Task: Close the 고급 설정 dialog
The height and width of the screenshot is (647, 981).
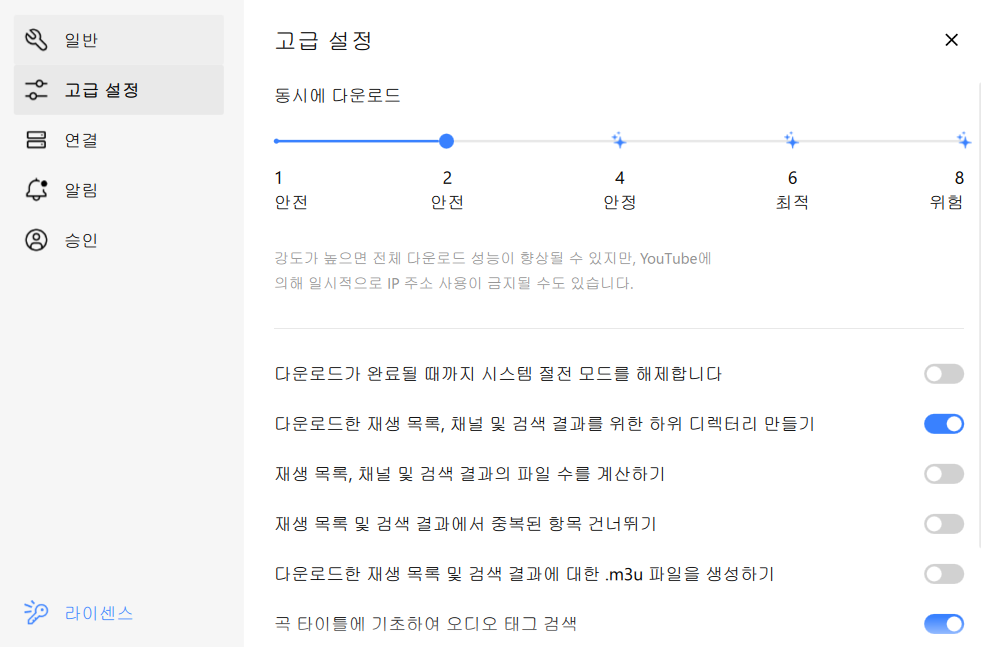Action: pyautogui.click(x=951, y=40)
